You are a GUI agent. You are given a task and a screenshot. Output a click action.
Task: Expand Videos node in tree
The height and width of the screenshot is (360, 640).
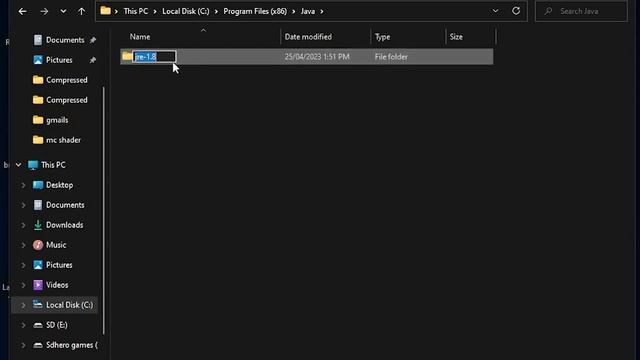[23, 285]
